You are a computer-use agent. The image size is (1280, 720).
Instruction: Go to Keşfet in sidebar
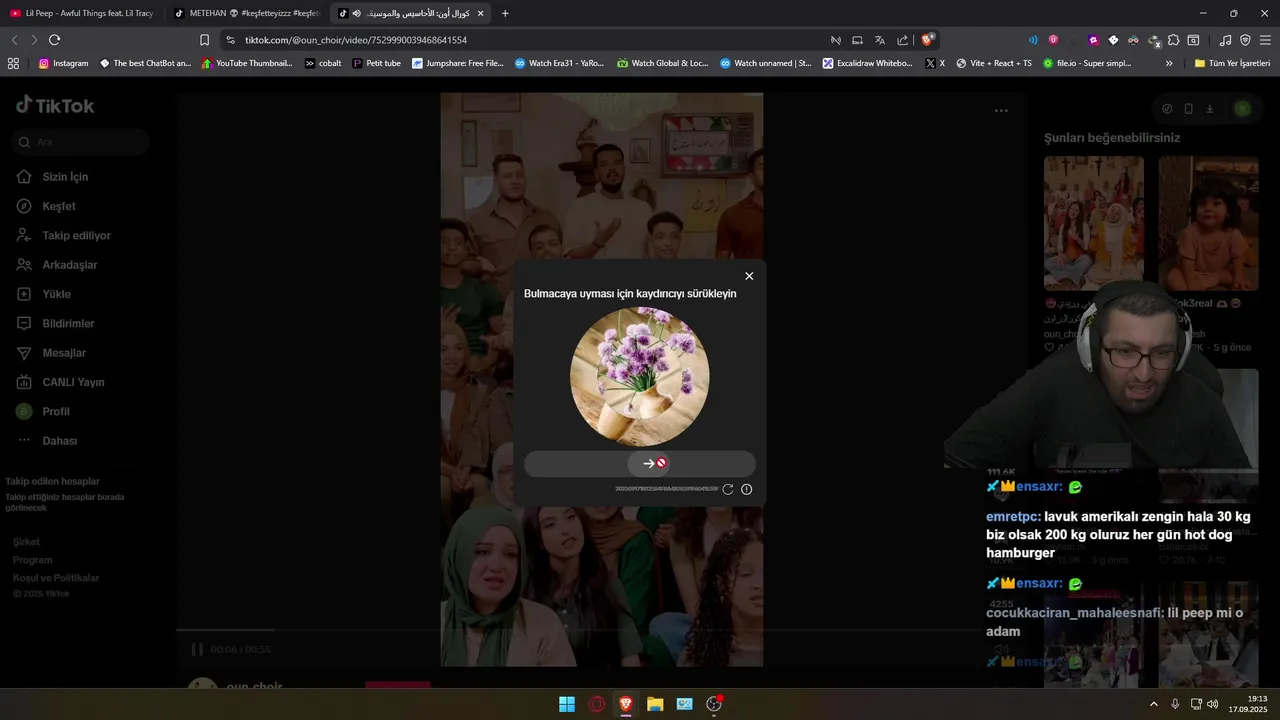click(x=59, y=206)
